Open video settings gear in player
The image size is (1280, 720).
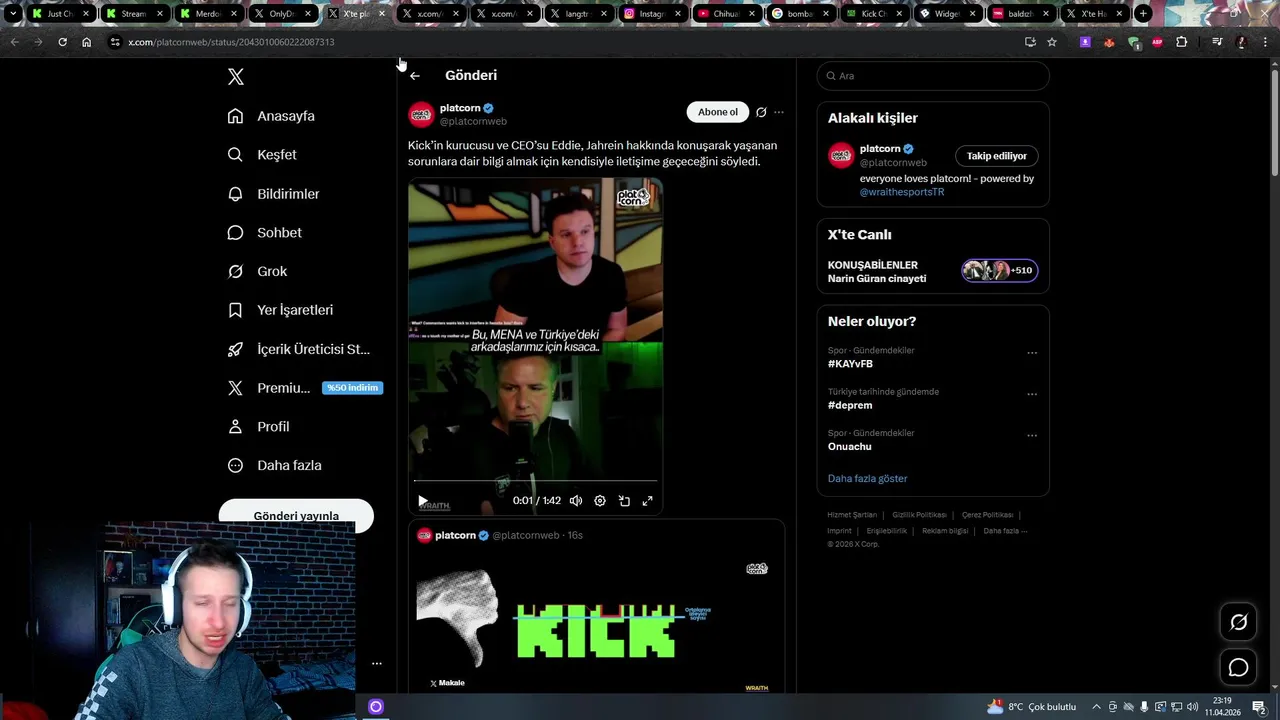600,501
